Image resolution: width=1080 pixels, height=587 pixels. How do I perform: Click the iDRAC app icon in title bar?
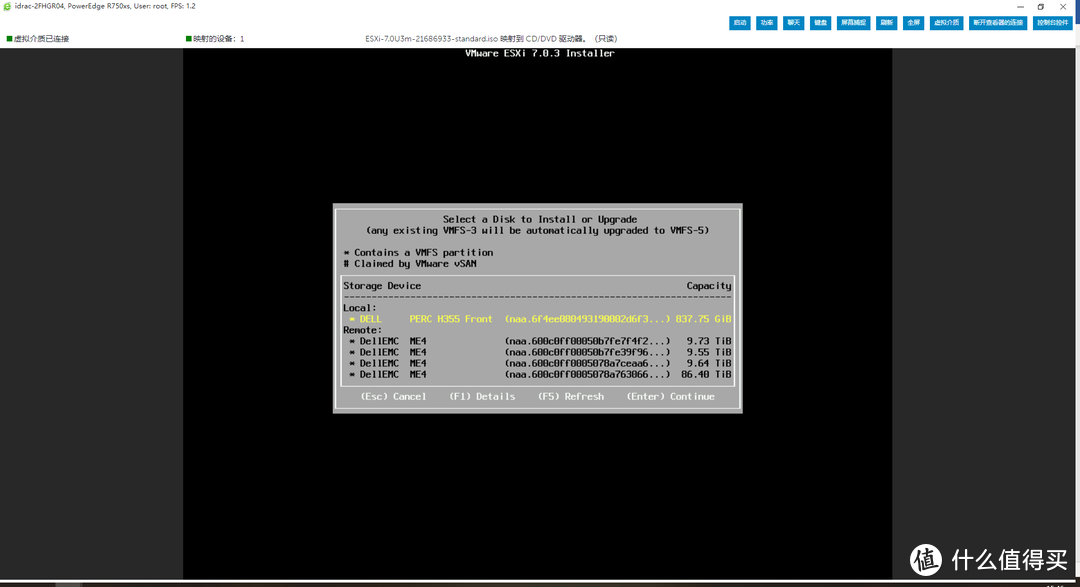click(7, 6)
